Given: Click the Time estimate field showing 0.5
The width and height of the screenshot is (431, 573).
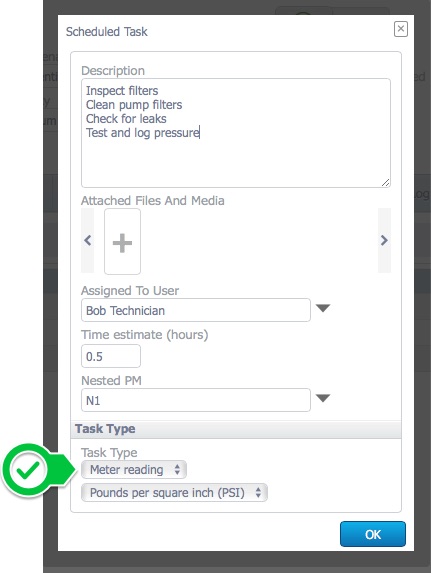Looking at the screenshot, I should coord(111,356).
